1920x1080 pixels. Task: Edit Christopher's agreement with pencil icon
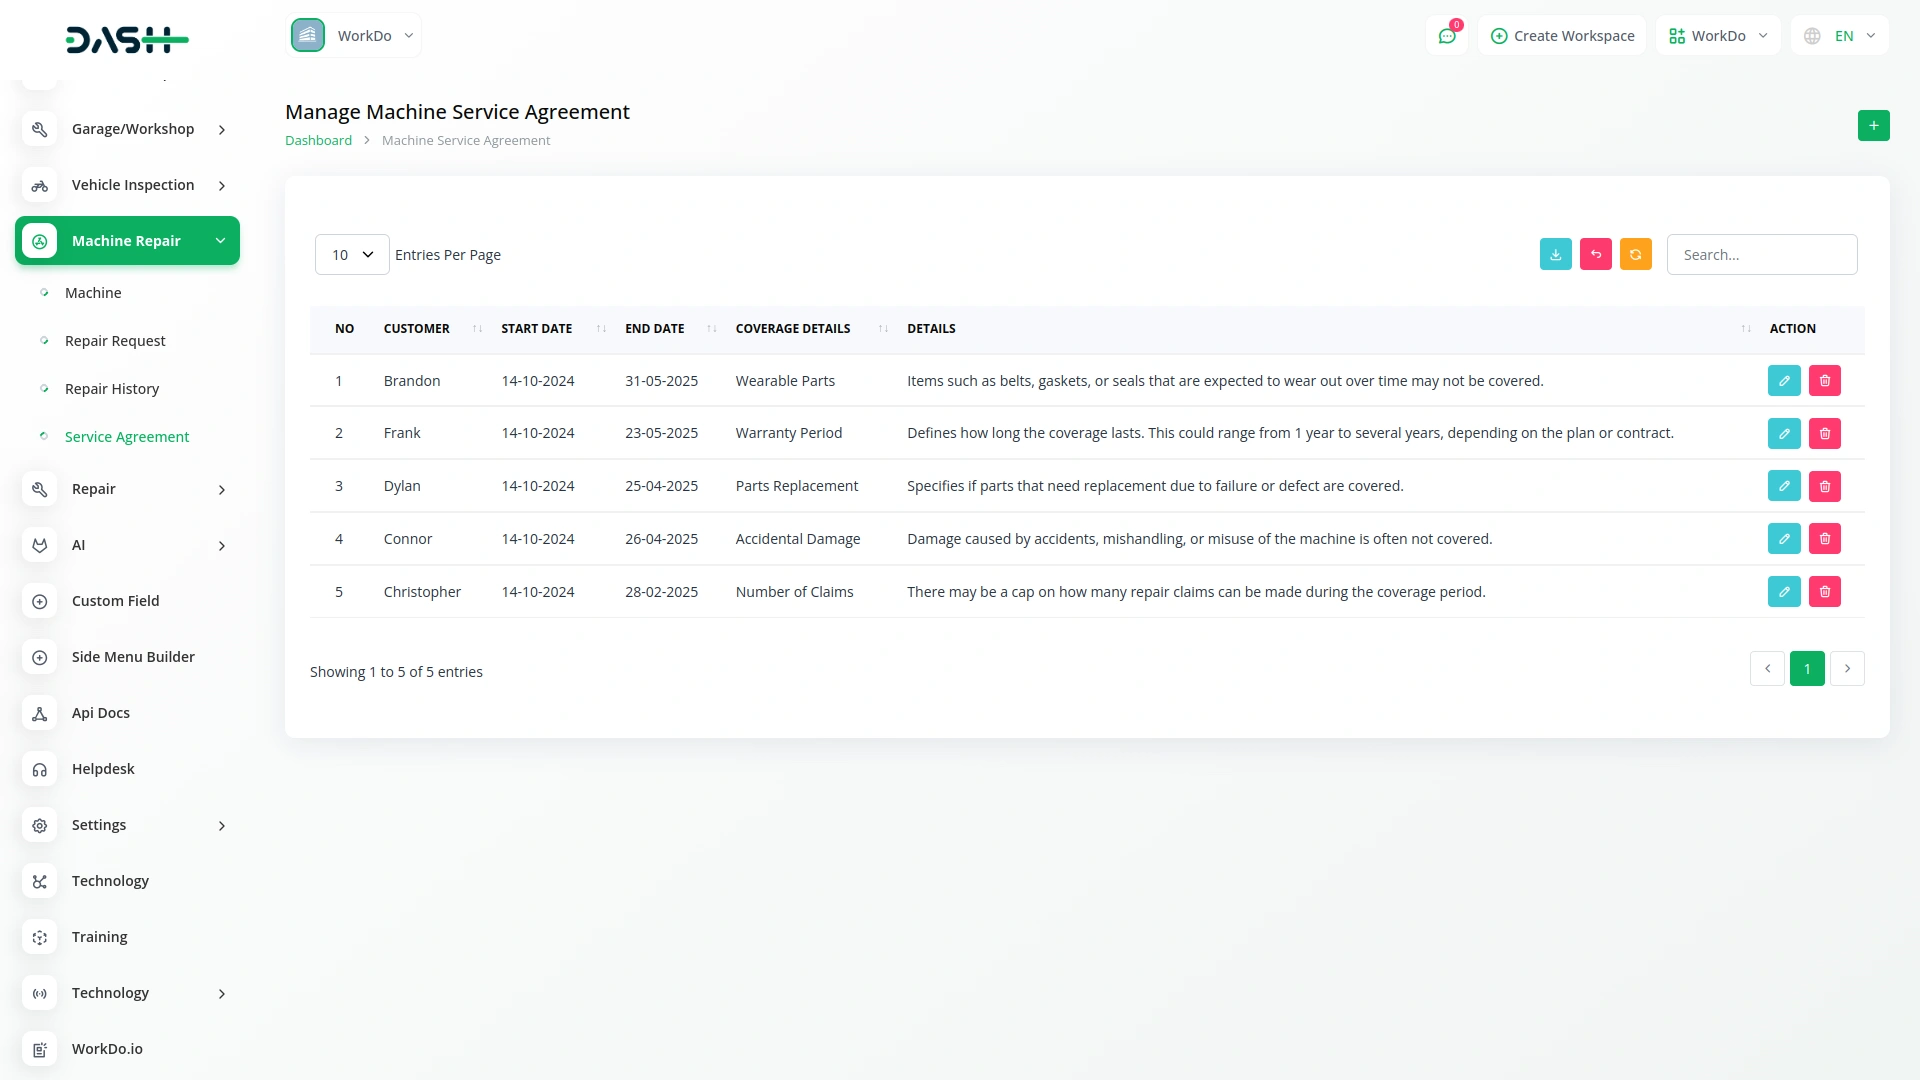pos(1783,592)
